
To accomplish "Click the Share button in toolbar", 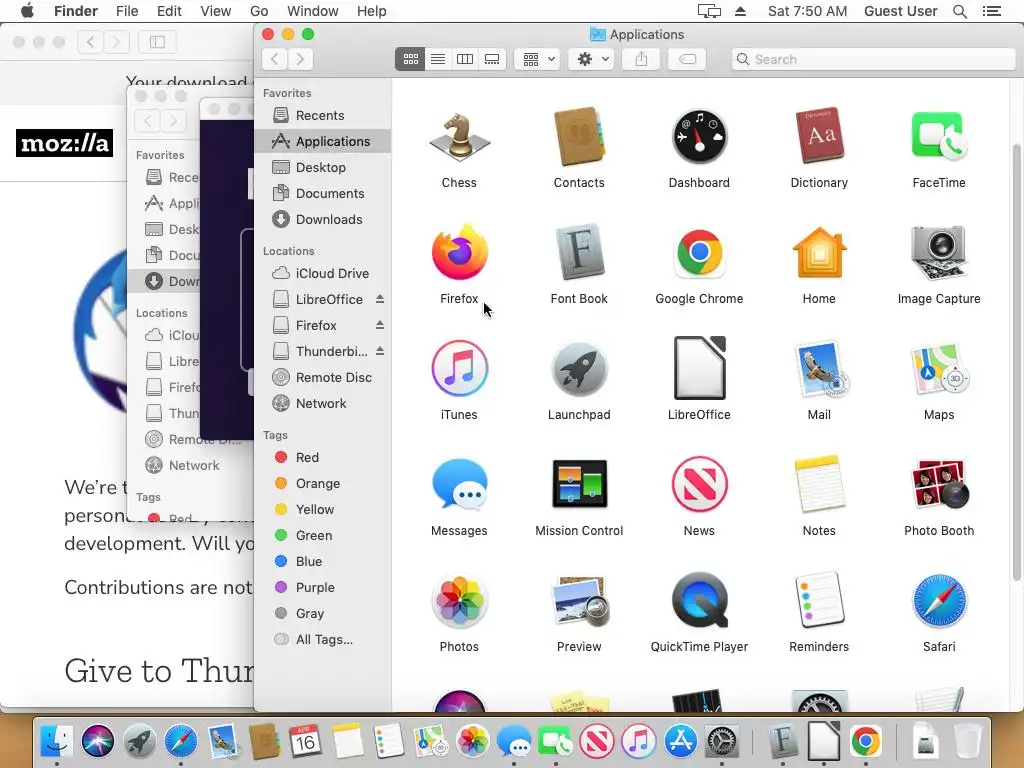I will point(641,59).
